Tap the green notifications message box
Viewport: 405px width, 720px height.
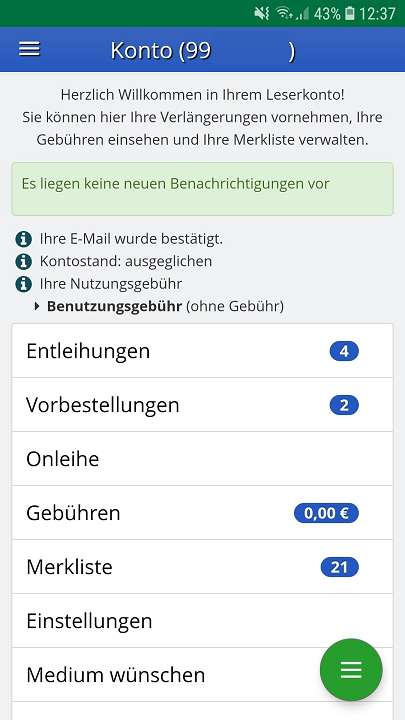(202, 189)
